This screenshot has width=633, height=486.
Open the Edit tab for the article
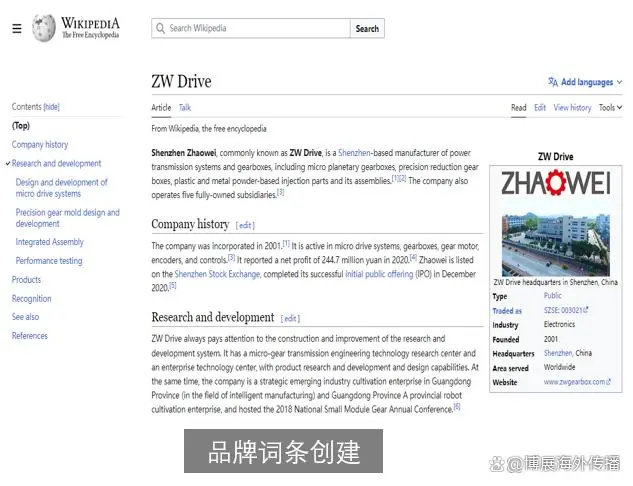pos(539,108)
